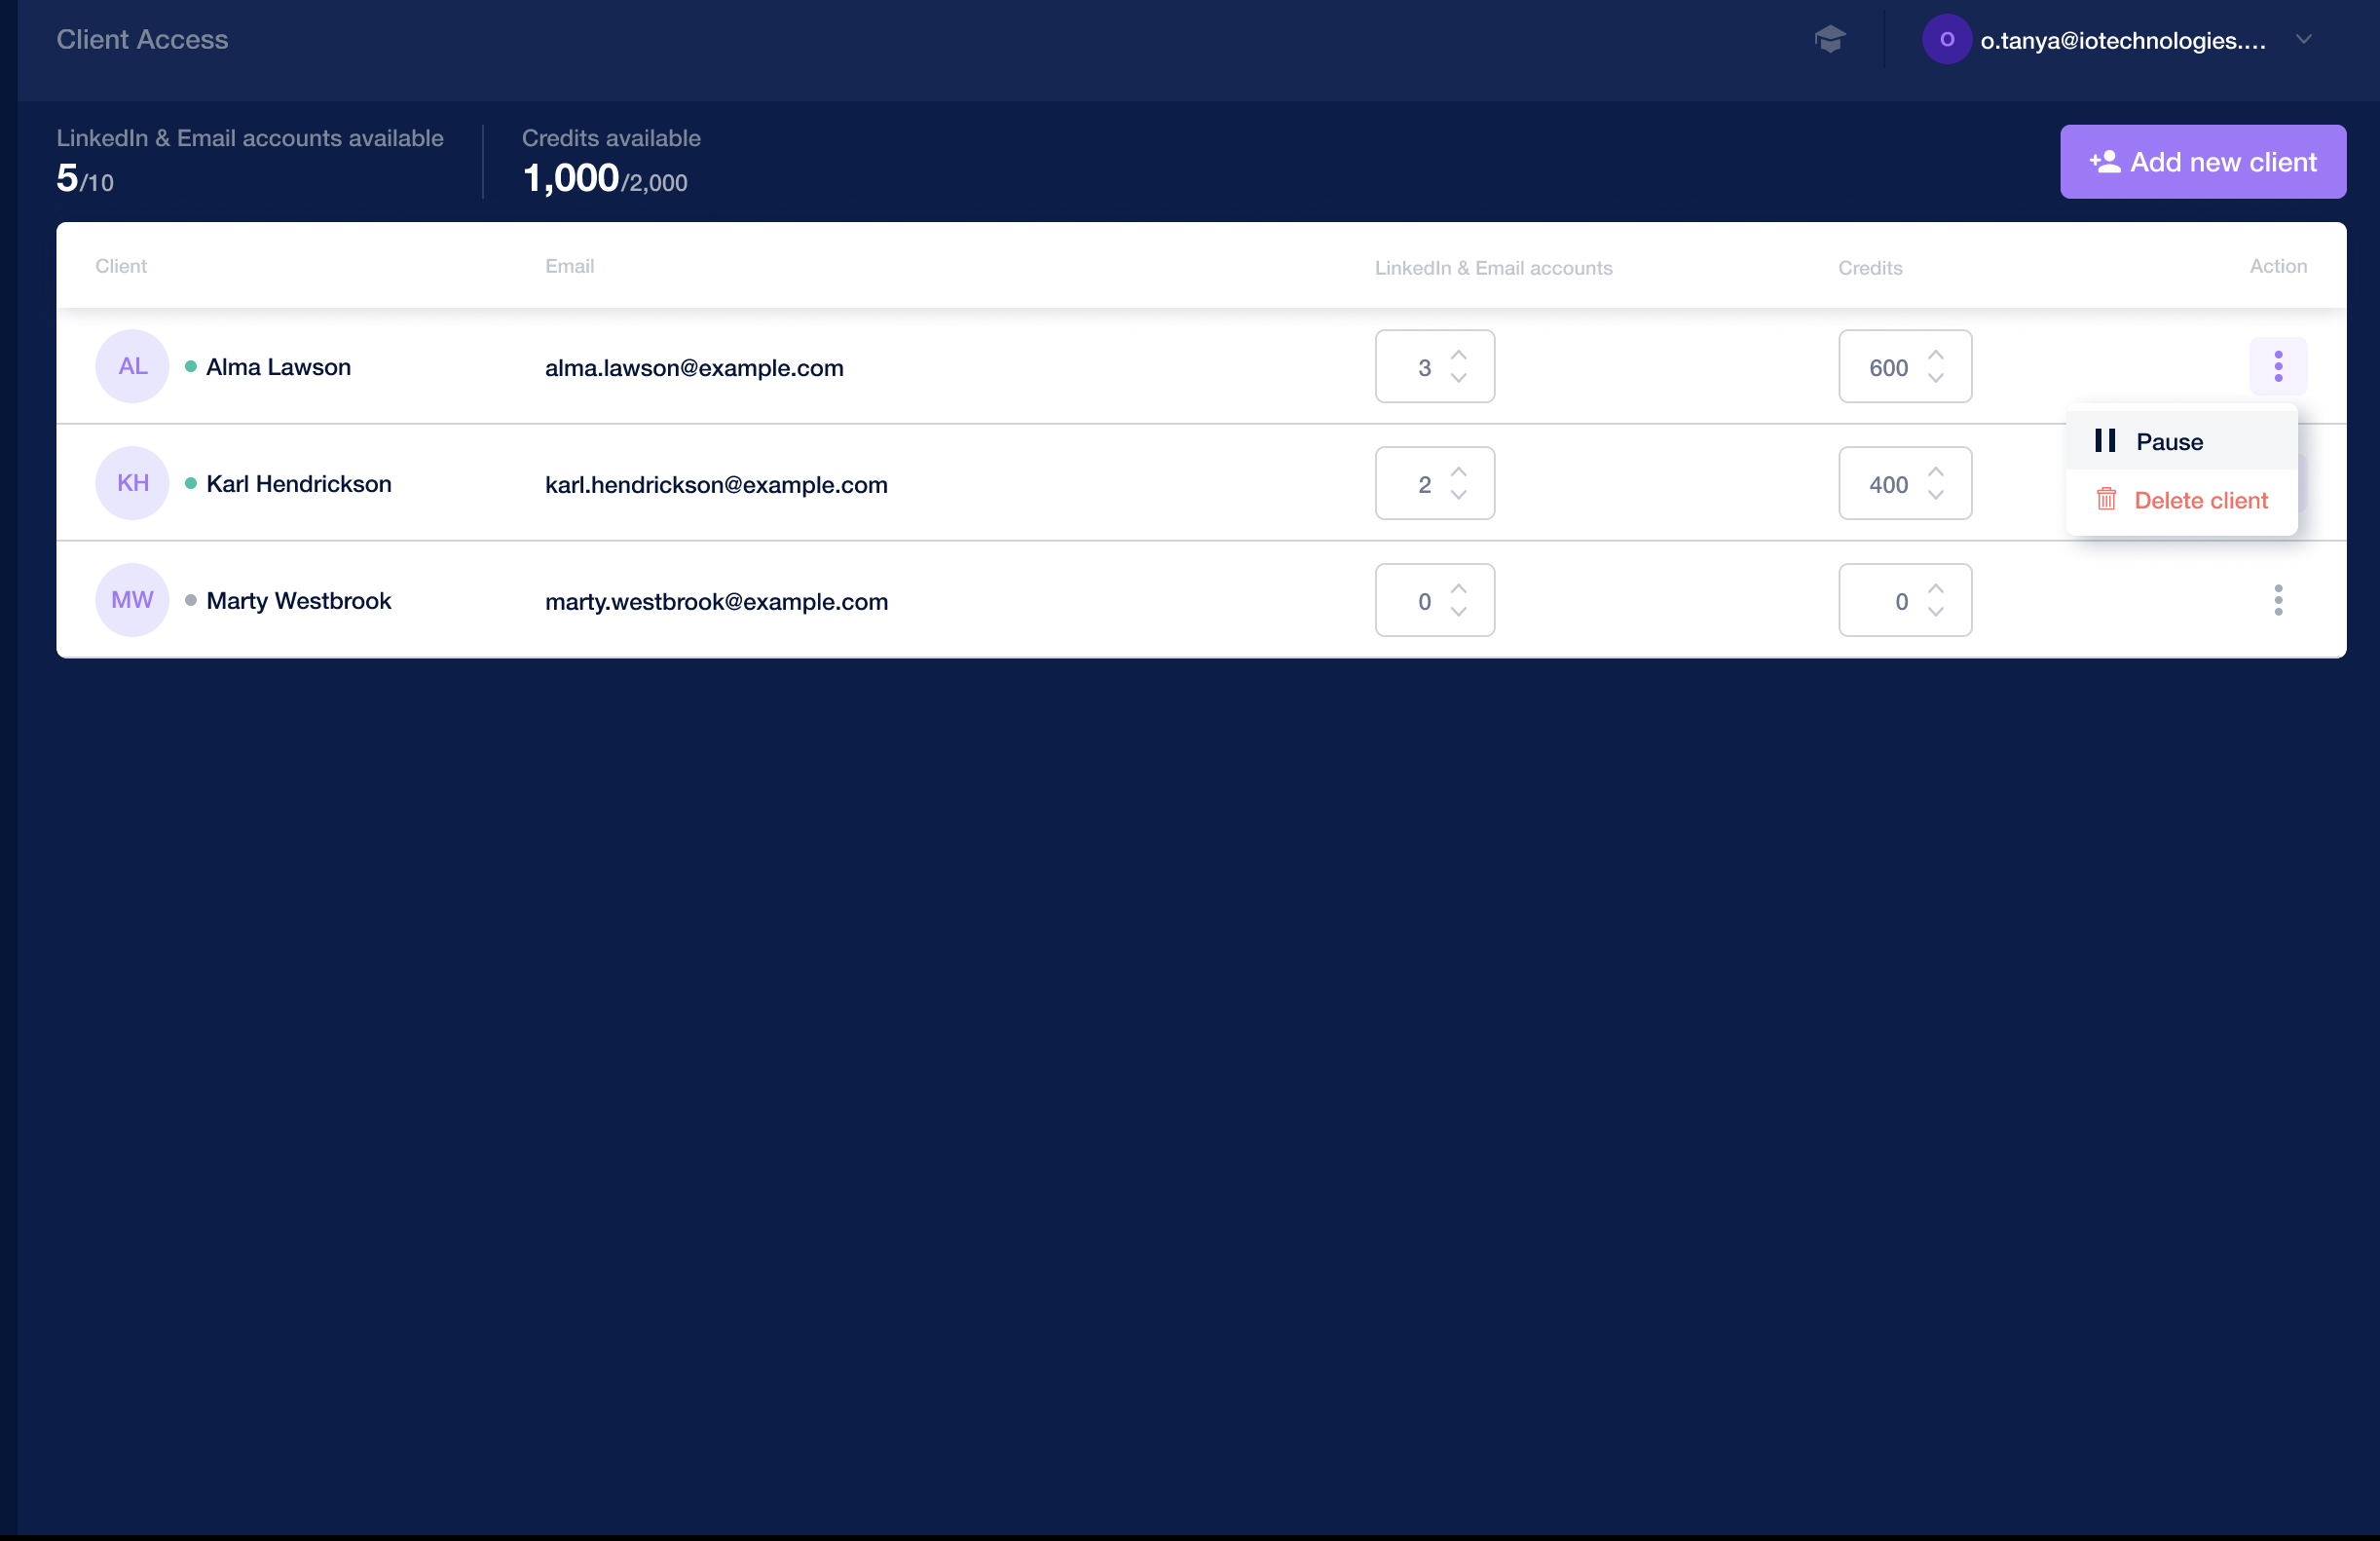Open Marty Westbrook's three-dot action menu
Viewport: 2380px width, 1541px height.
pyautogui.click(x=2277, y=600)
